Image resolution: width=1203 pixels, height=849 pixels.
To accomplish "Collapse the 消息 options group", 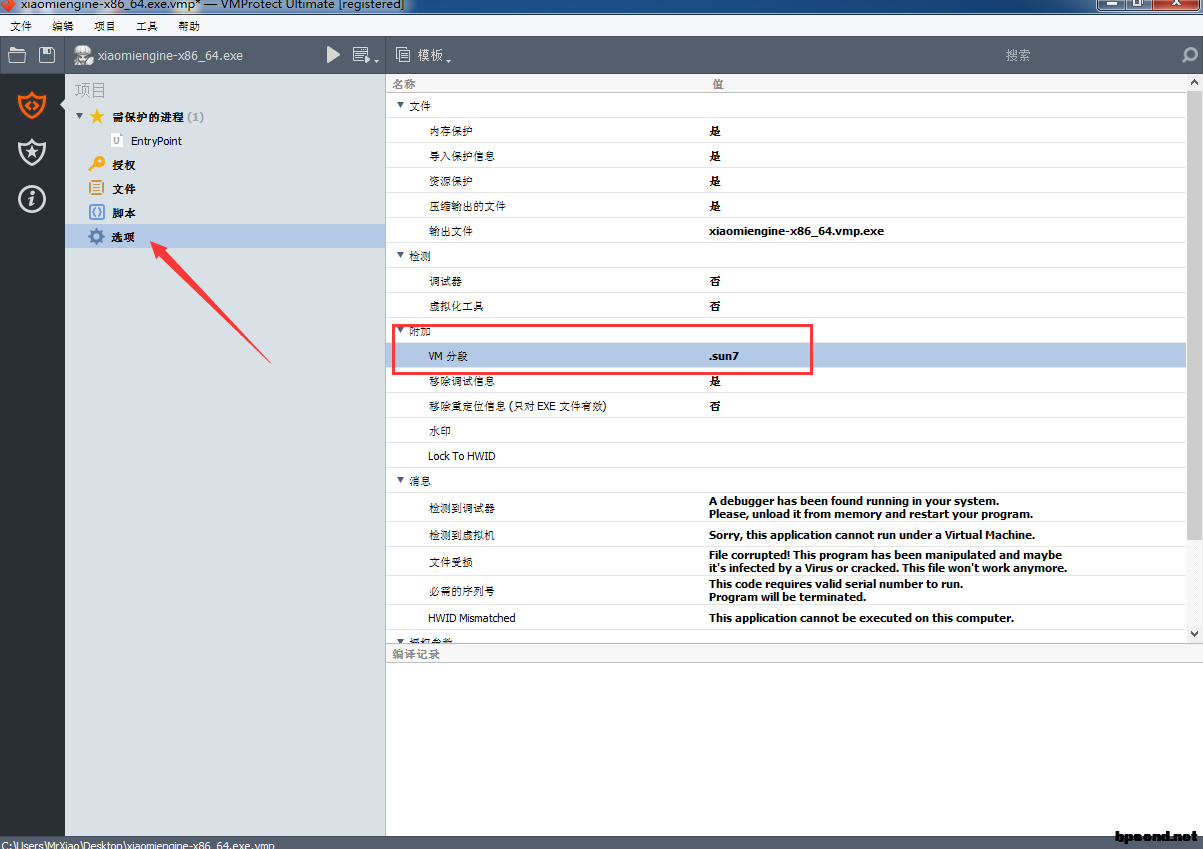I will (x=400, y=481).
